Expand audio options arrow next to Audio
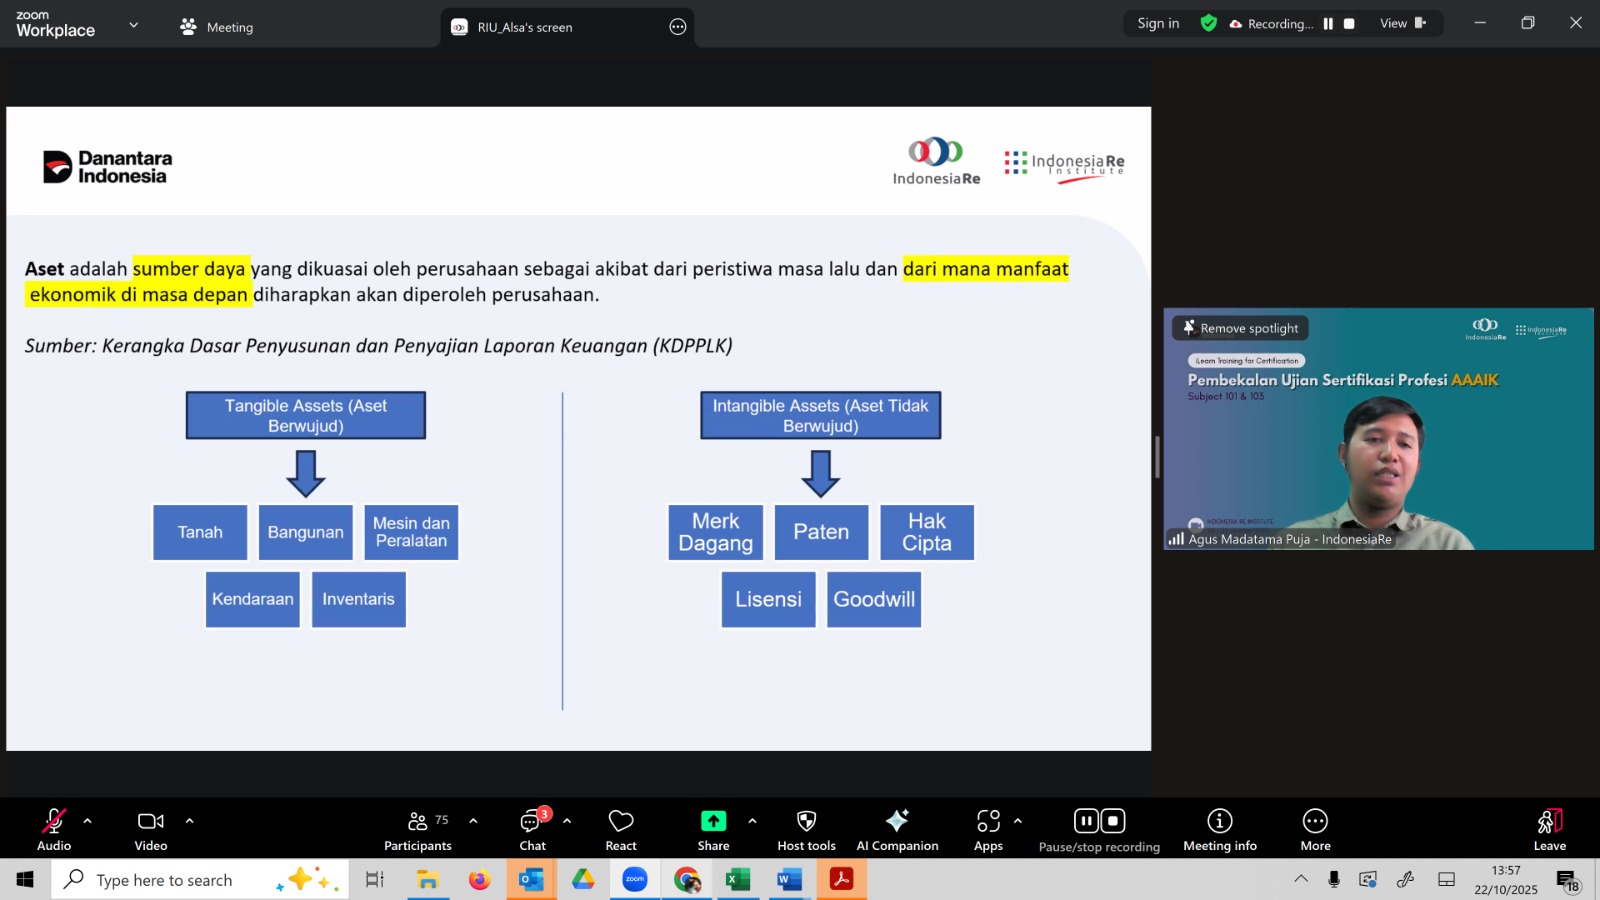This screenshot has height=900, width=1600. pos(88,821)
